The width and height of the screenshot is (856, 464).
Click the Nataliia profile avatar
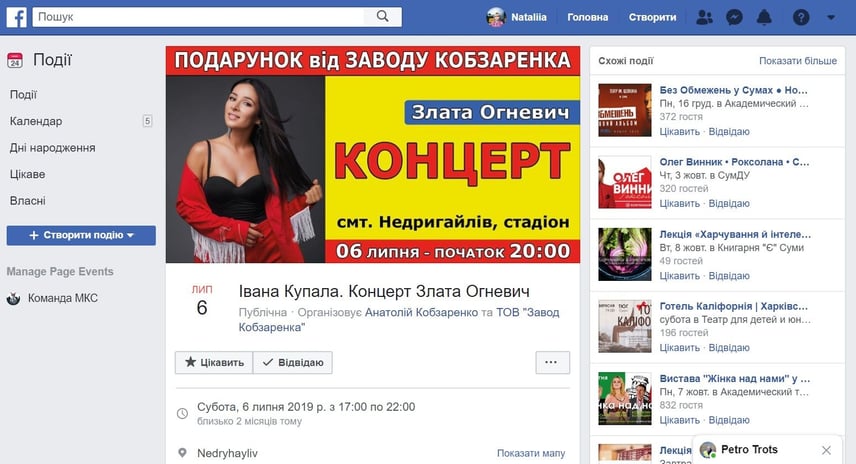point(496,17)
